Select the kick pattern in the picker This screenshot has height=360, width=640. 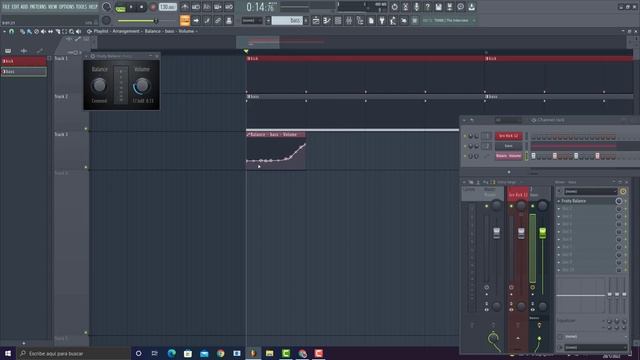tap(24, 61)
